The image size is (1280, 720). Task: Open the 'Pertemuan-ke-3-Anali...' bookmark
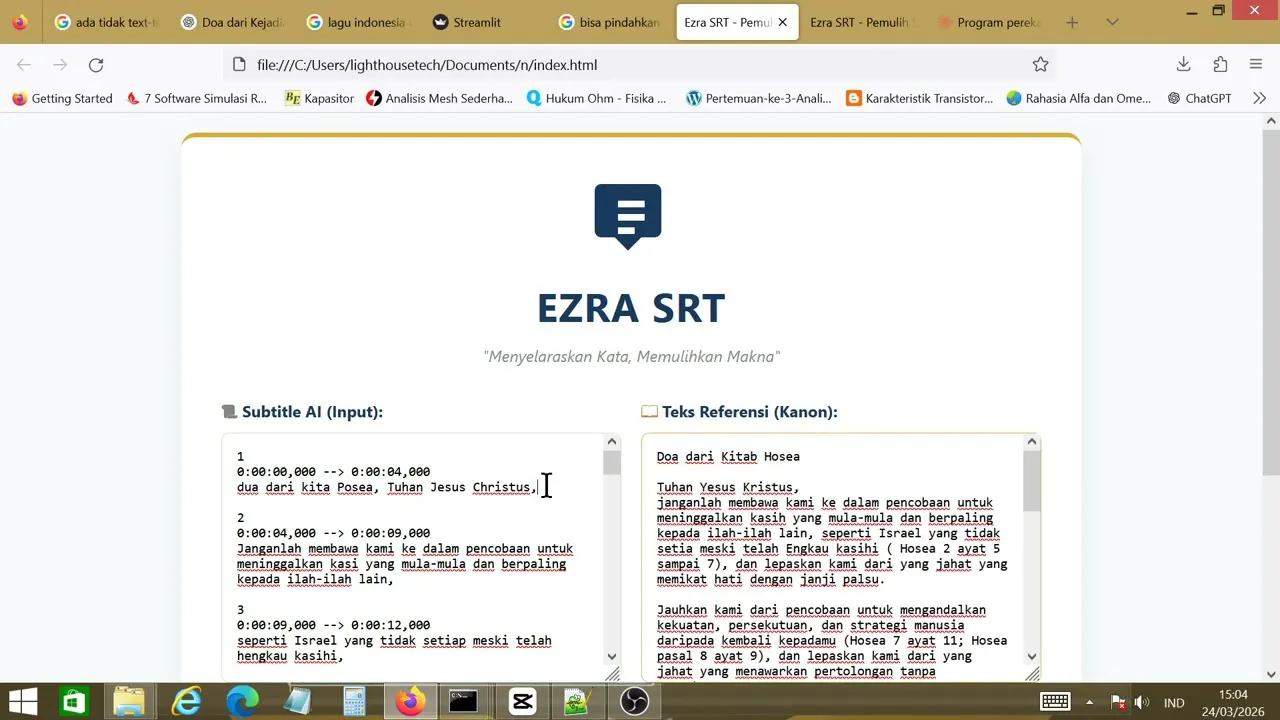(759, 98)
